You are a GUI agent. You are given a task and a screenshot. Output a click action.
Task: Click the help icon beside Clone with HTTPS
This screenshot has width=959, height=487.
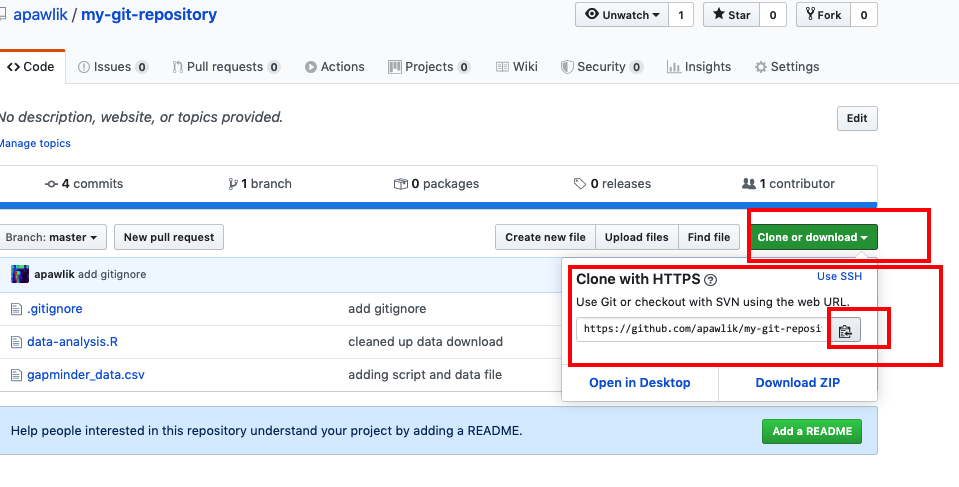coord(710,280)
